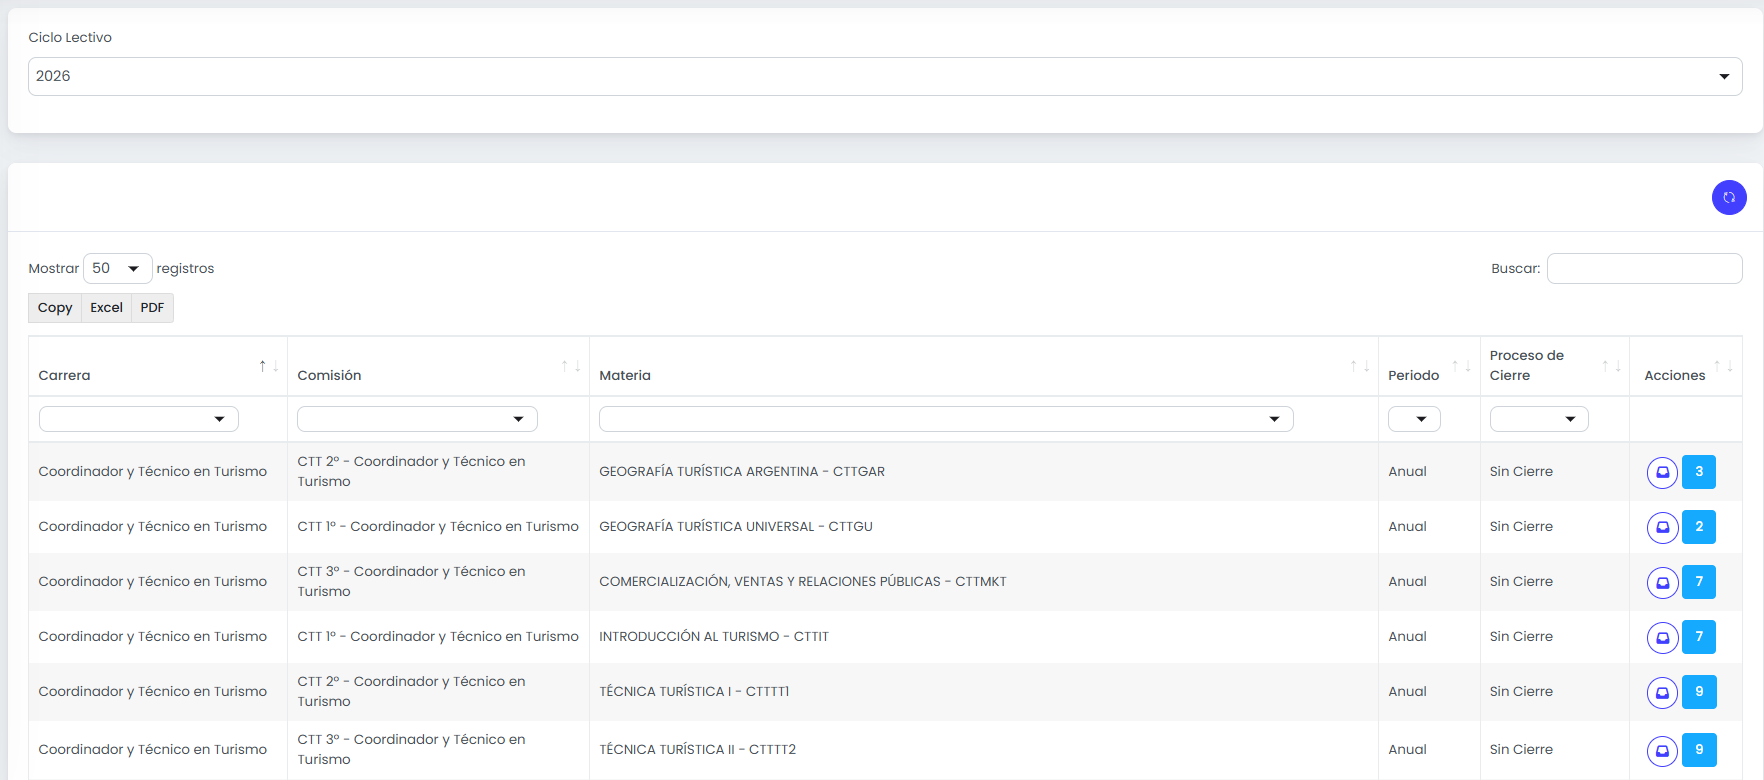Sort by the Comisión column header
Viewport: 1764px width, 780px height.
[x=438, y=367]
